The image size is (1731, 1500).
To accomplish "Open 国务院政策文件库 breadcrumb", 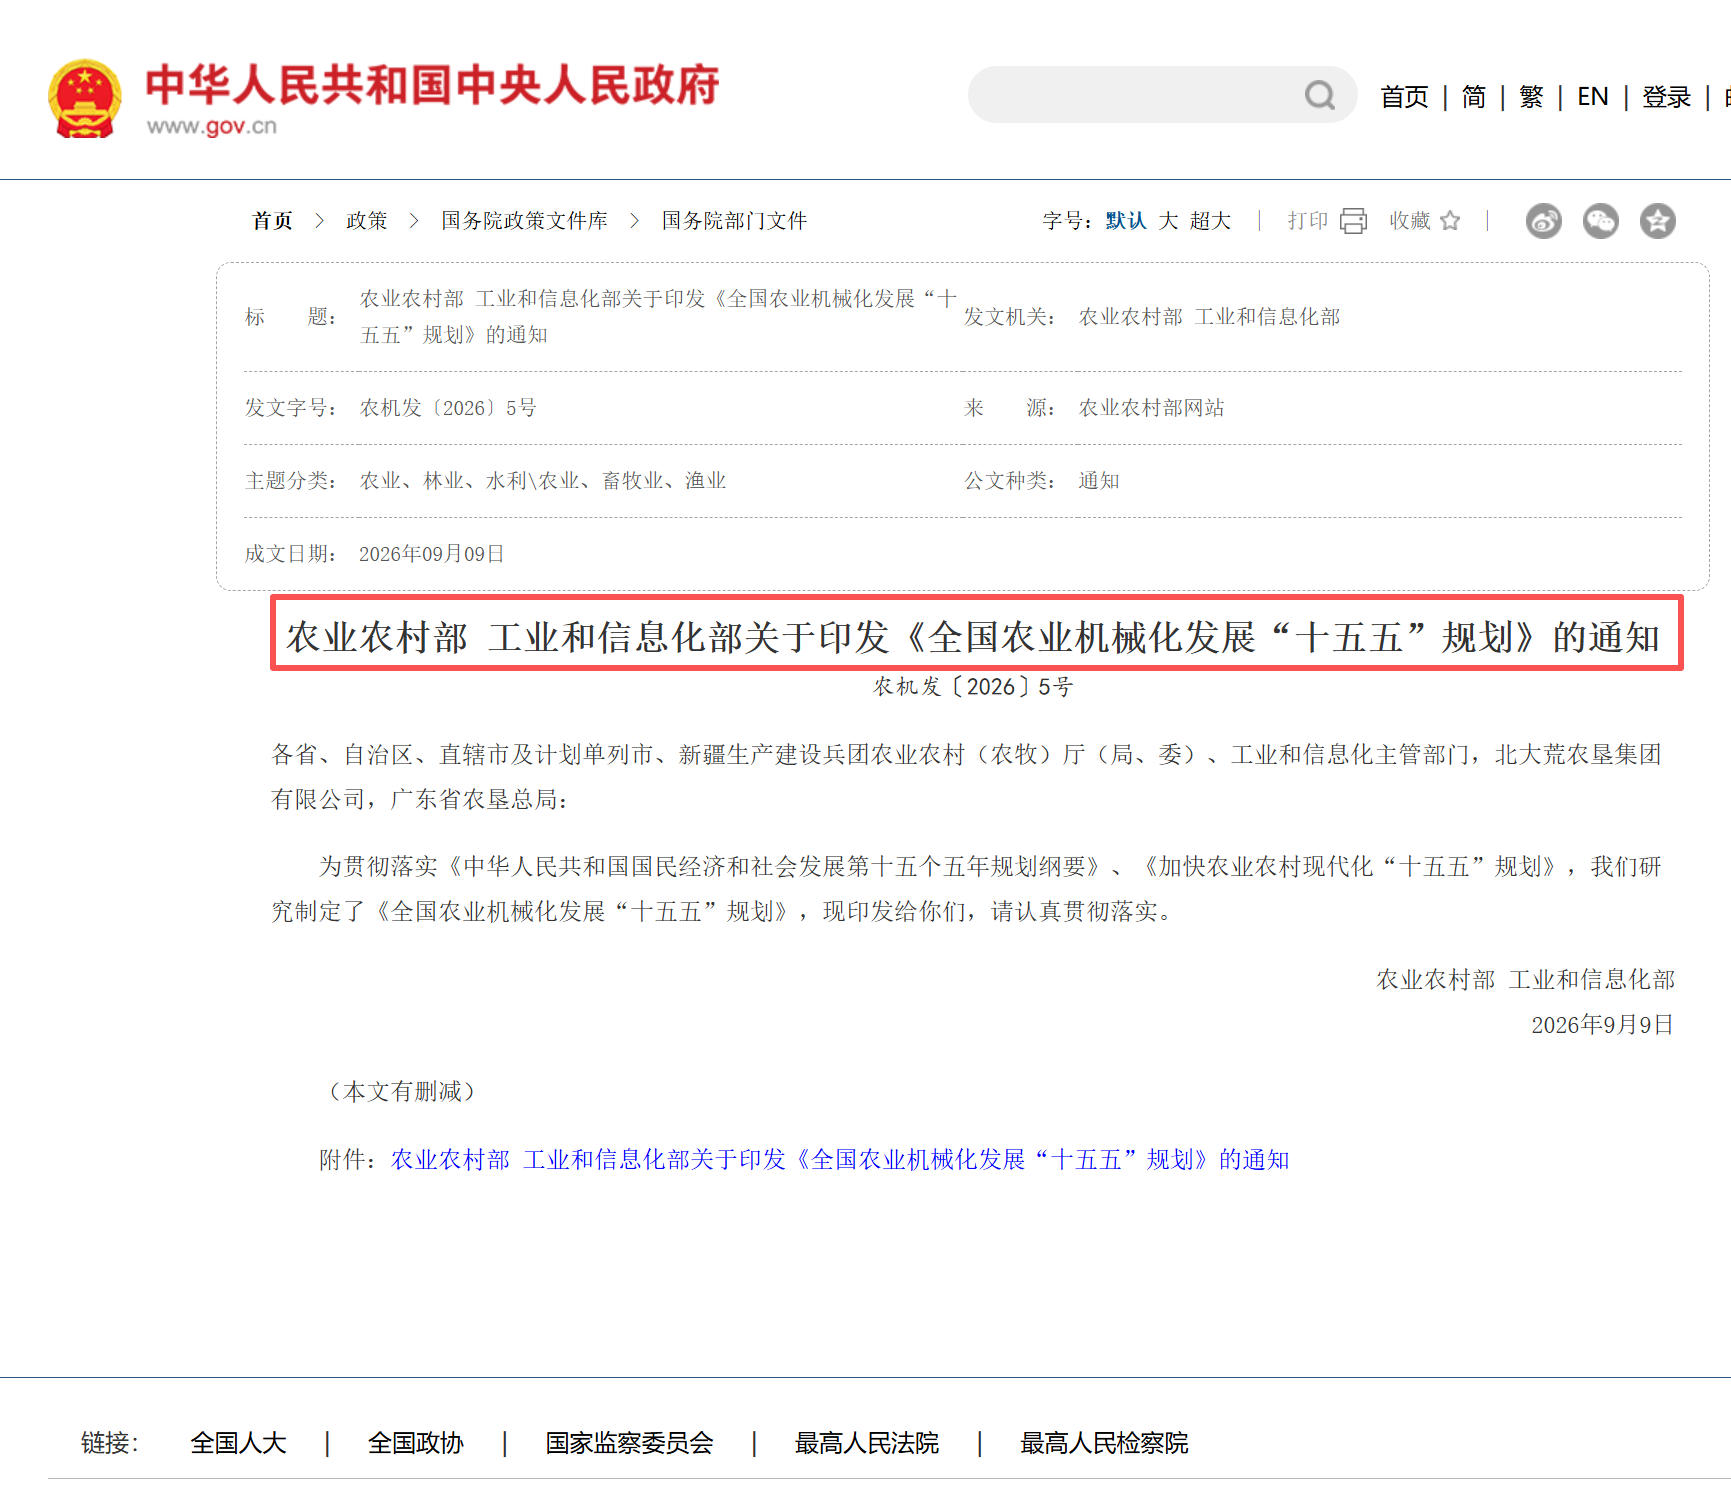I will (524, 221).
